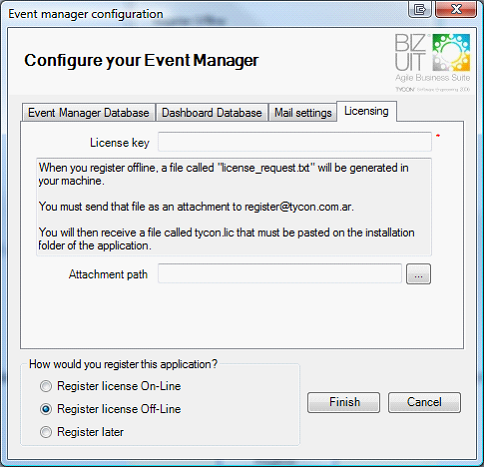The width and height of the screenshot is (485, 468).
Task: Browse for attachment path with ellipsis button
Action: [x=418, y=274]
